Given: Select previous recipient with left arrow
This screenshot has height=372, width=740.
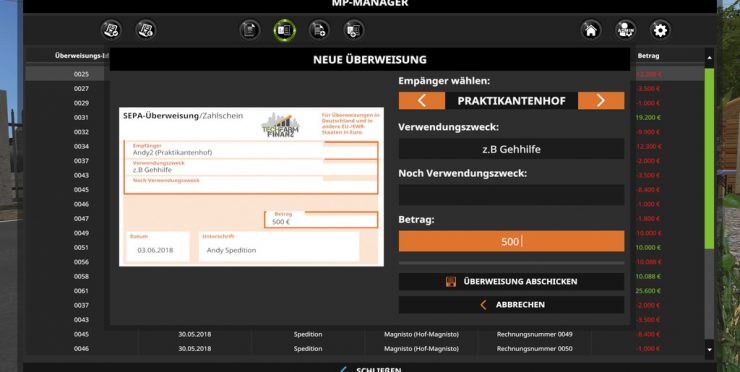Looking at the screenshot, I should (421, 101).
